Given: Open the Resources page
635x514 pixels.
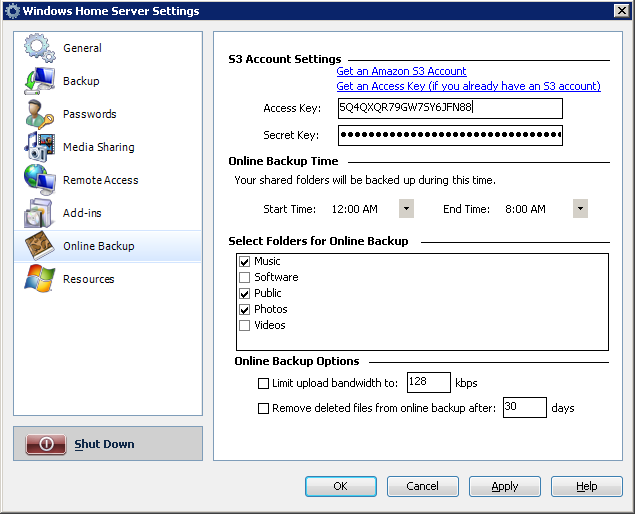Looking at the screenshot, I should point(88,279).
